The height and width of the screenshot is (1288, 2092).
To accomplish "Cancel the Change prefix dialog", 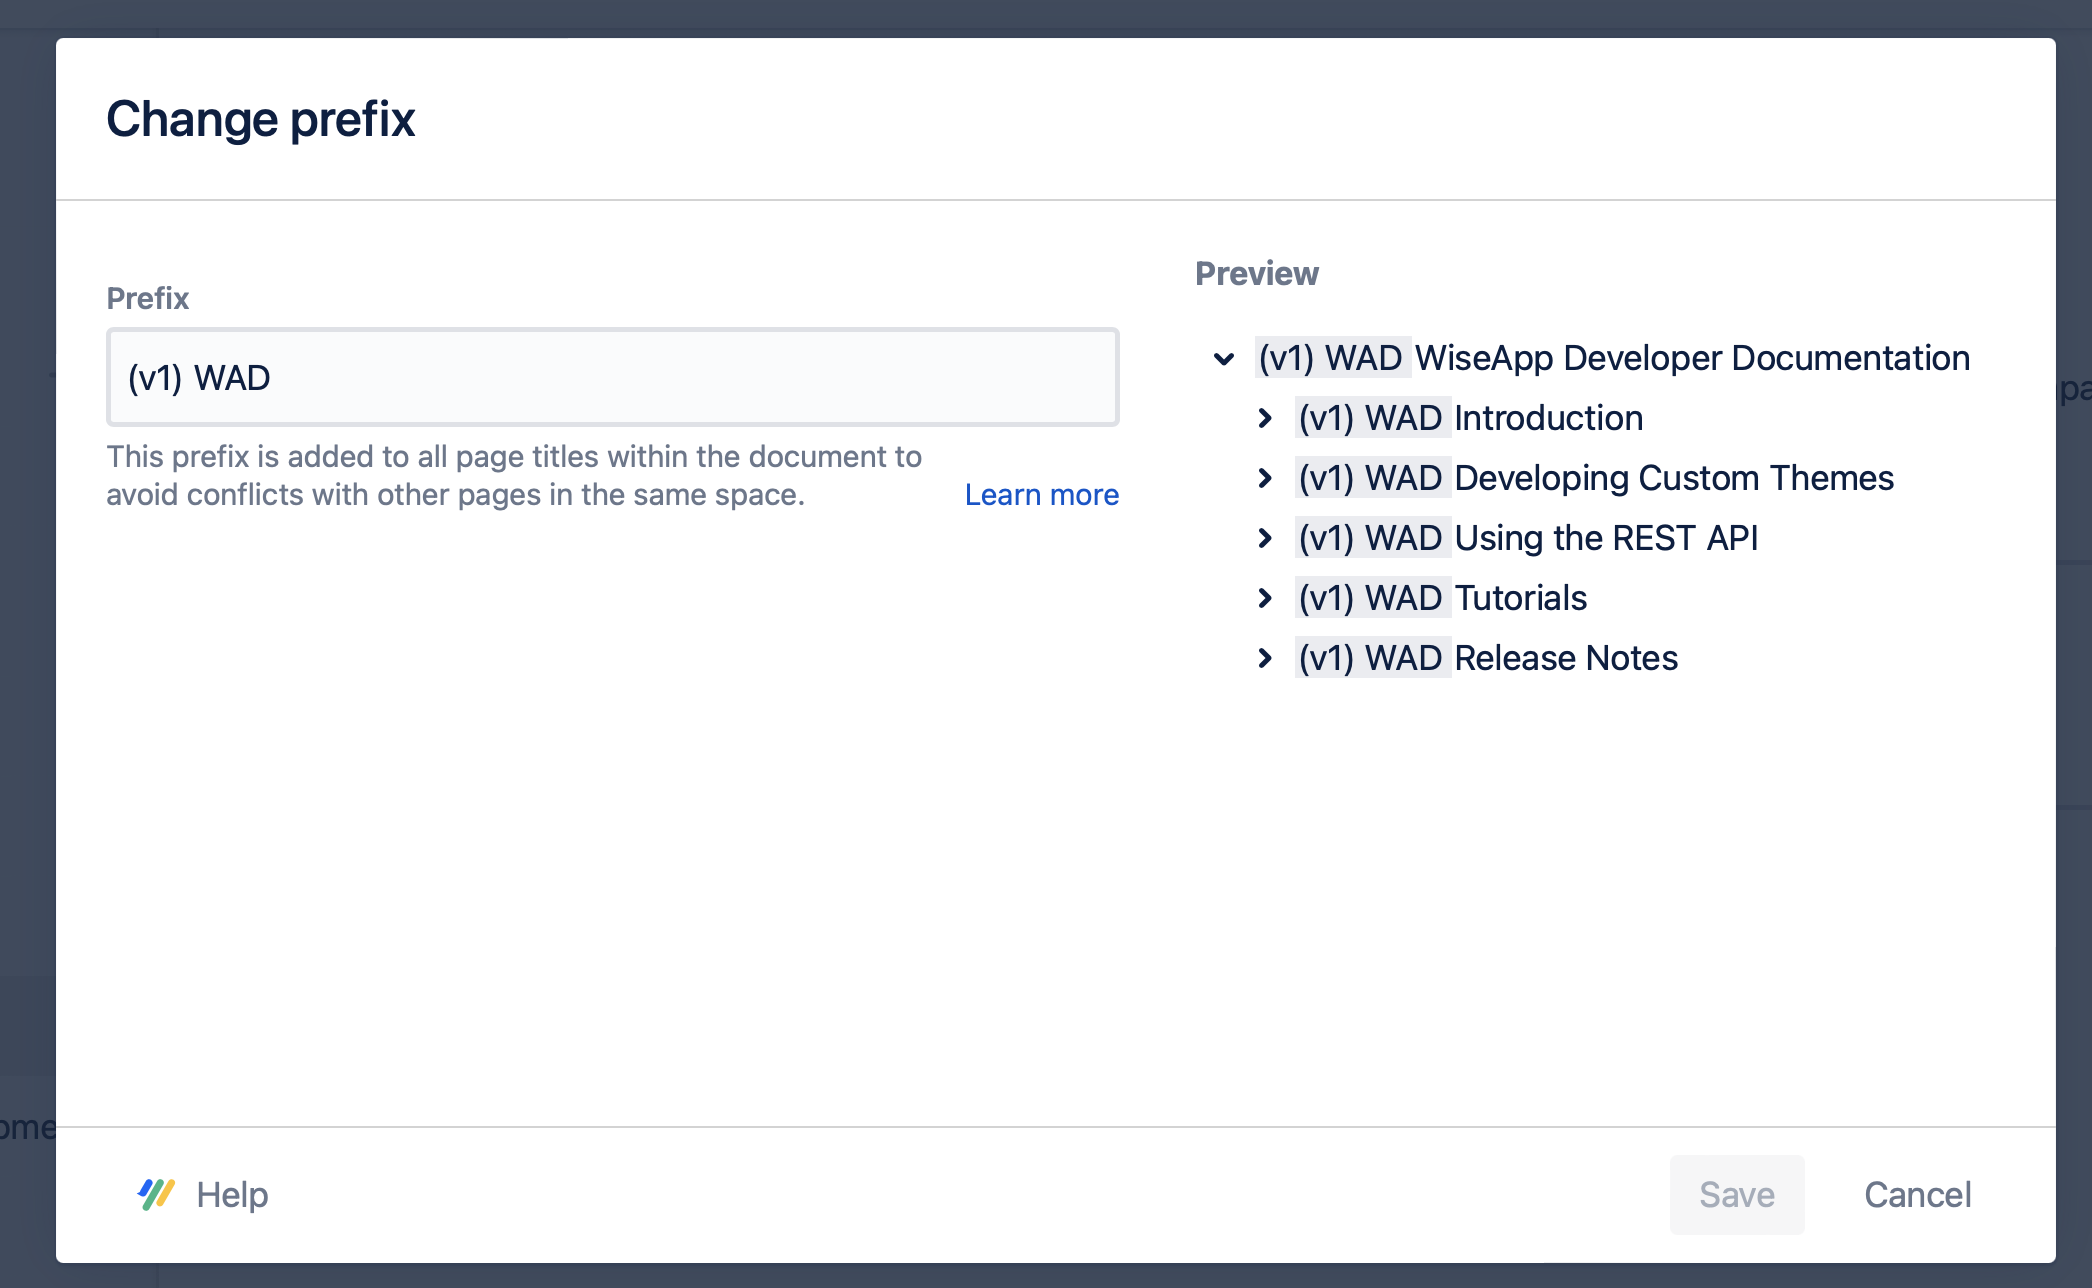I will pos(1917,1195).
